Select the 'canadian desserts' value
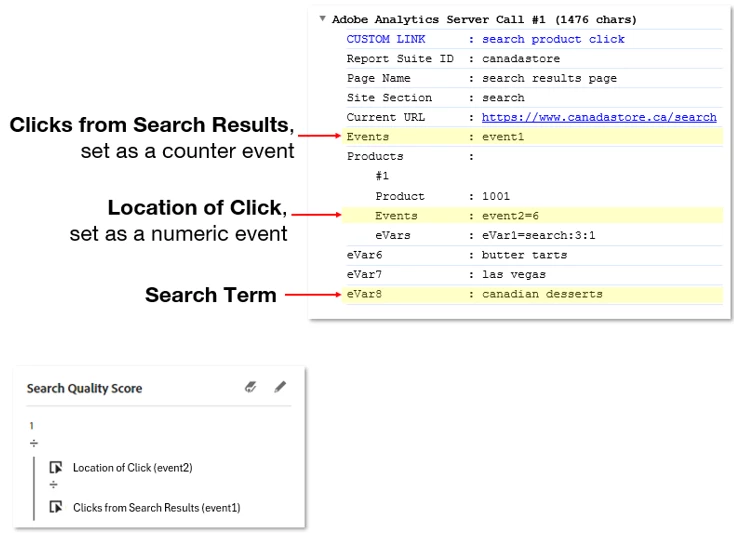 (x=542, y=294)
